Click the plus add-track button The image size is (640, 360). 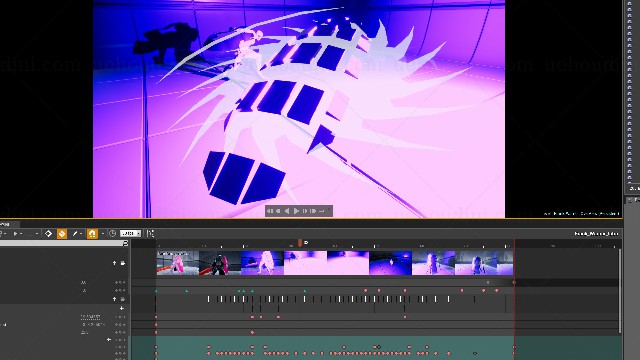[122, 308]
